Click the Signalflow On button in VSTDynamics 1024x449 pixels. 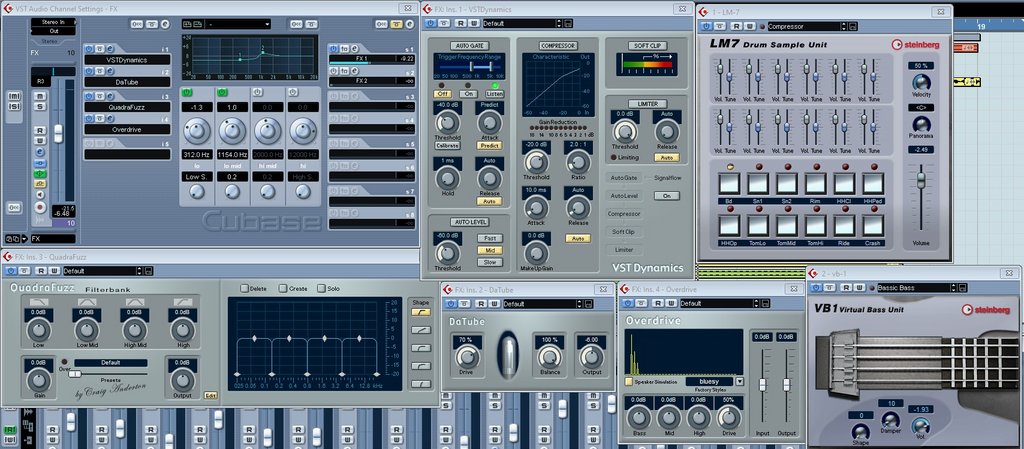pyautogui.click(x=667, y=196)
